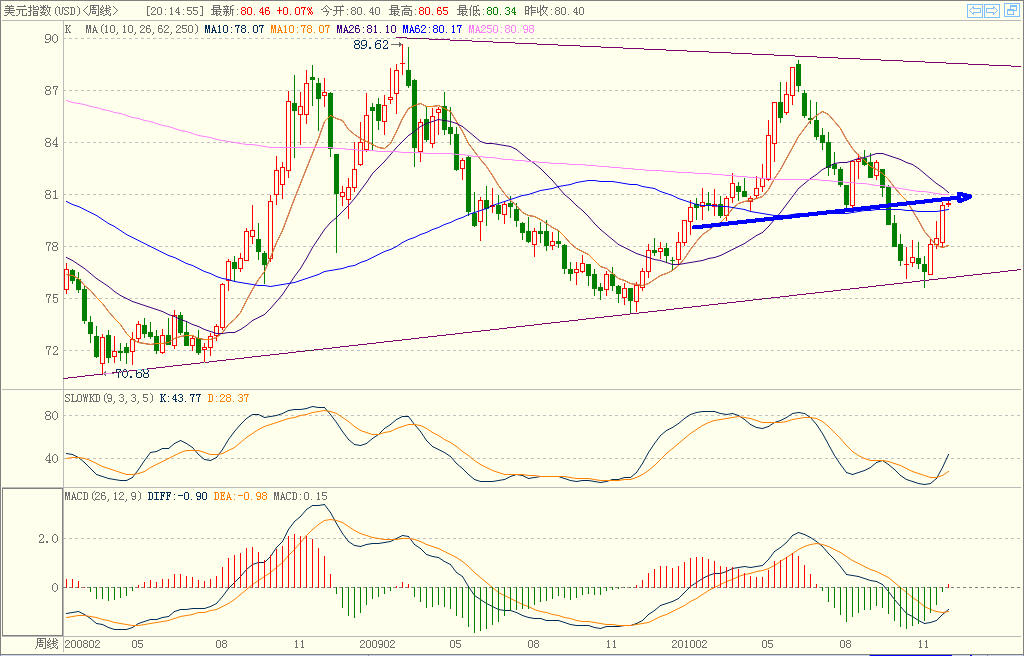The image size is (1024, 656).
Task: Click the +0.07% change value
Action: click(294, 11)
